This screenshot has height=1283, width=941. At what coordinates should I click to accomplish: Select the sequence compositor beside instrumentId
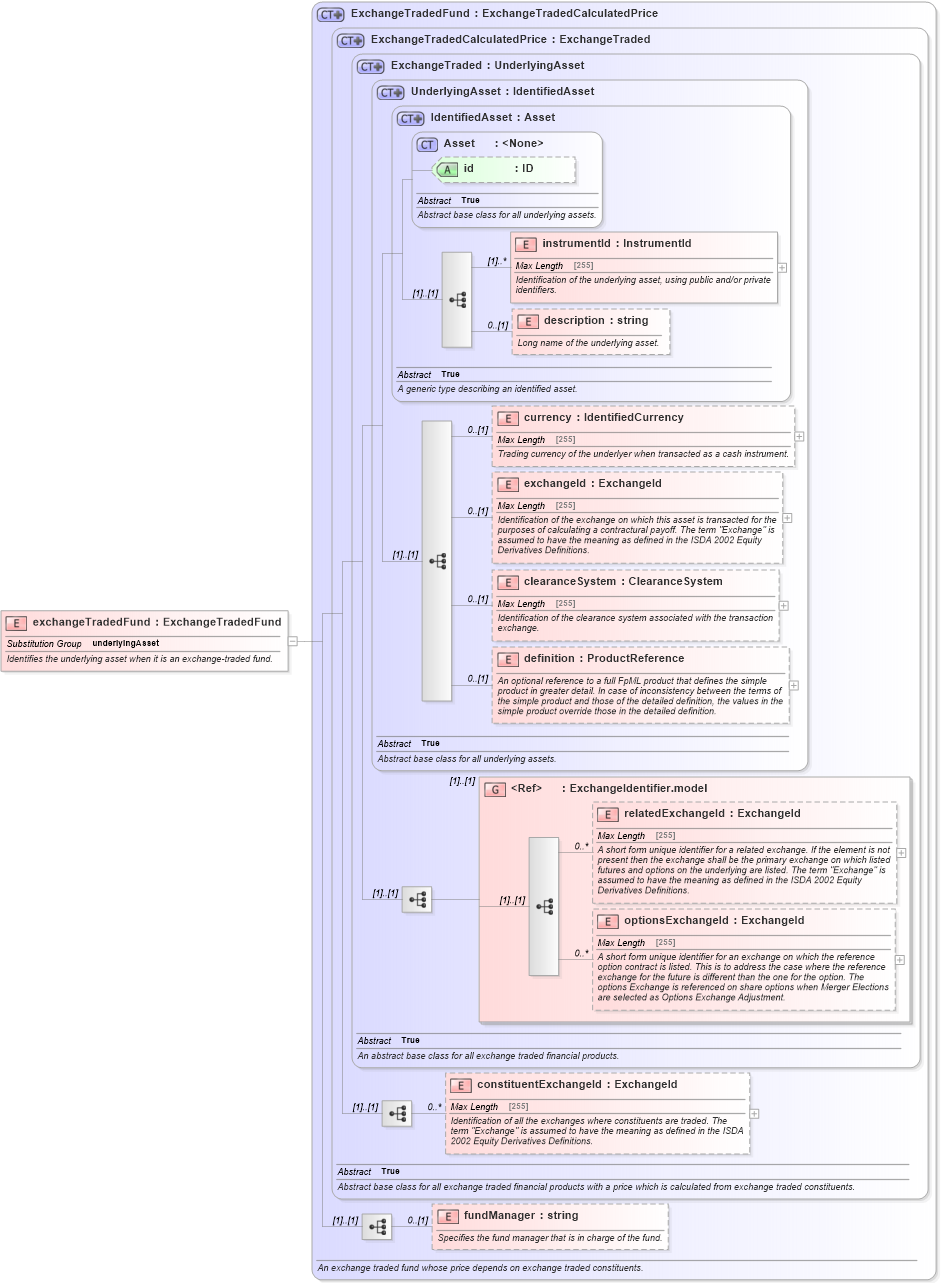(x=457, y=300)
